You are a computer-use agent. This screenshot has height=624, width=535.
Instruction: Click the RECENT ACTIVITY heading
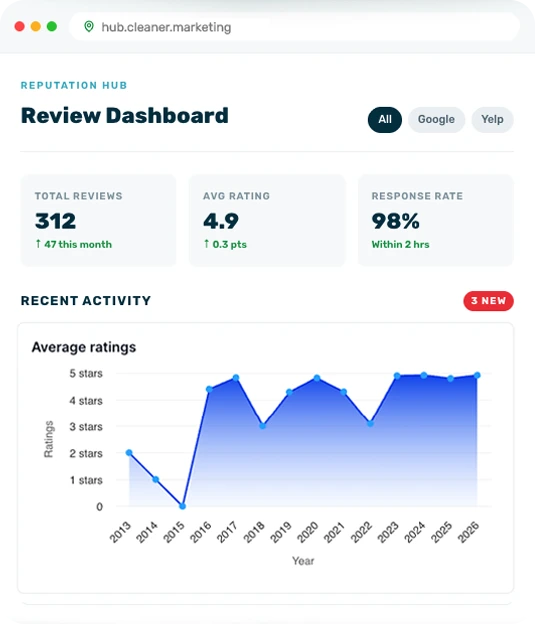coord(86,300)
